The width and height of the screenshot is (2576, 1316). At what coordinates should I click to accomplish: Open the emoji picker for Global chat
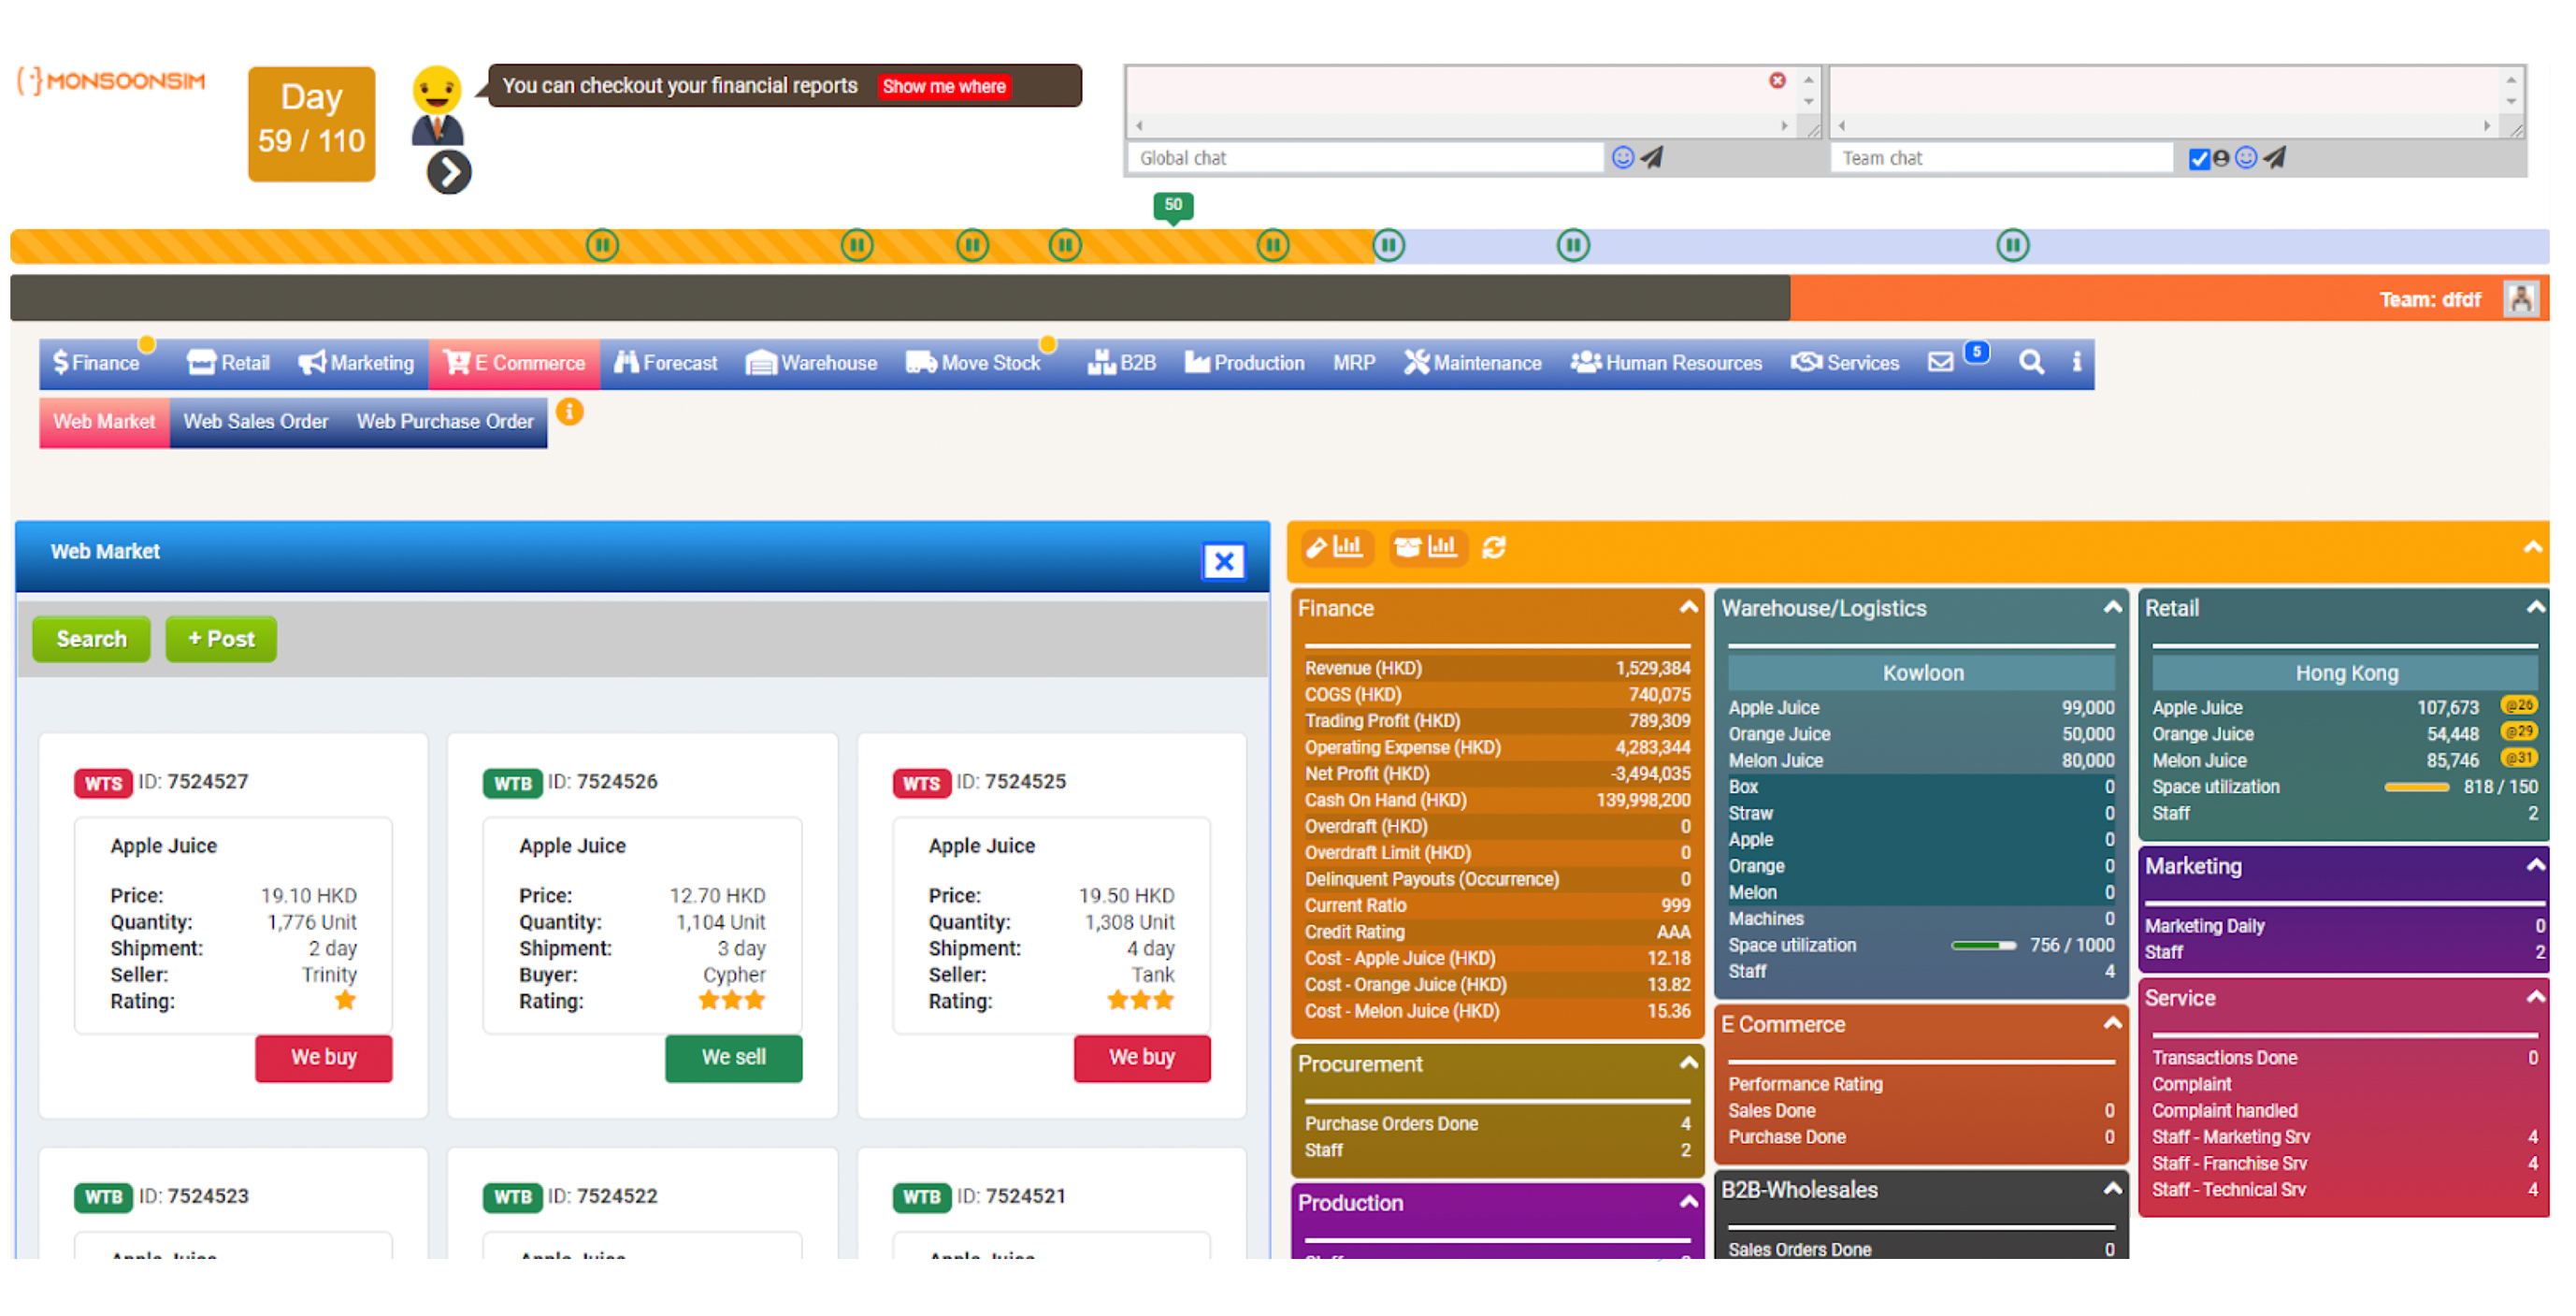pos(1622,158)
